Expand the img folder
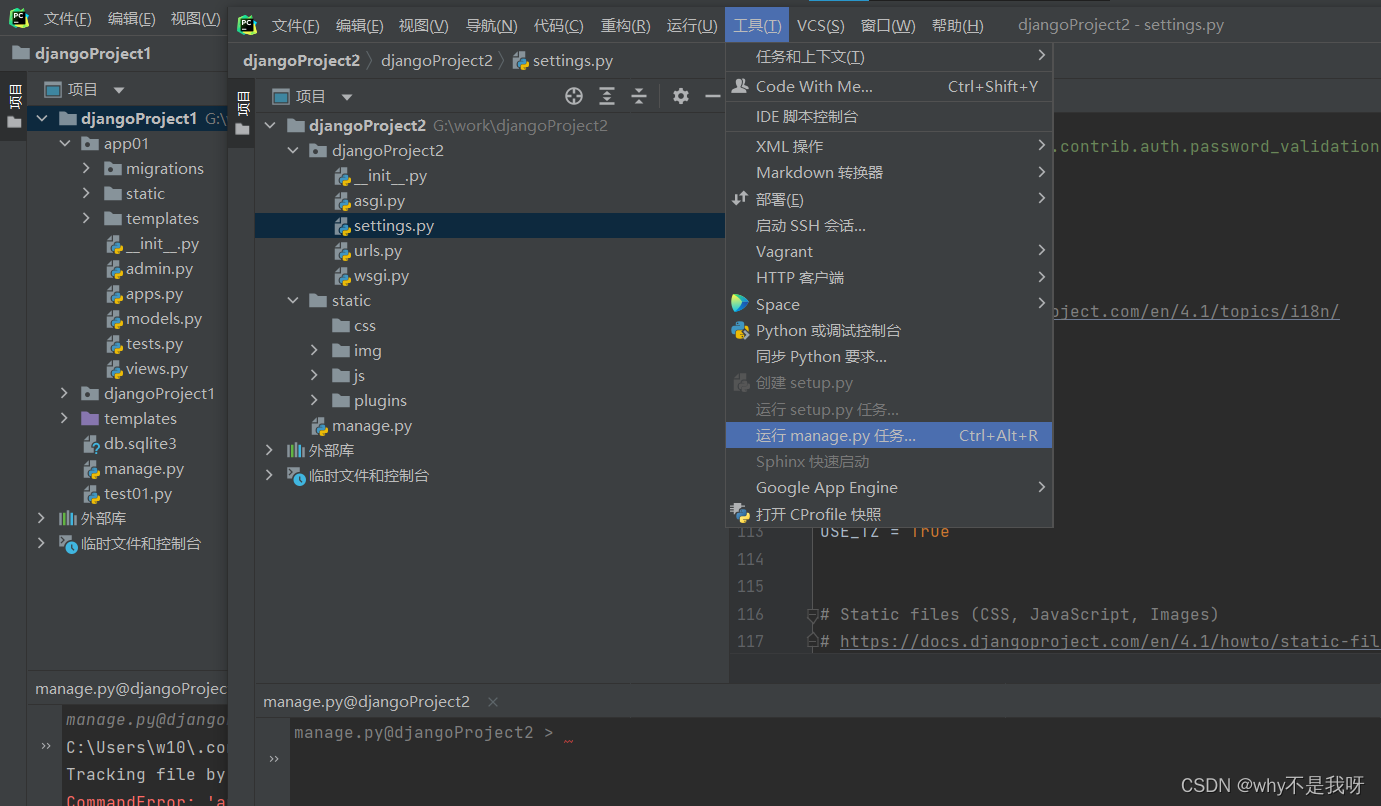The height and width of the screenshot is (806, 1381). pos(314,351)
